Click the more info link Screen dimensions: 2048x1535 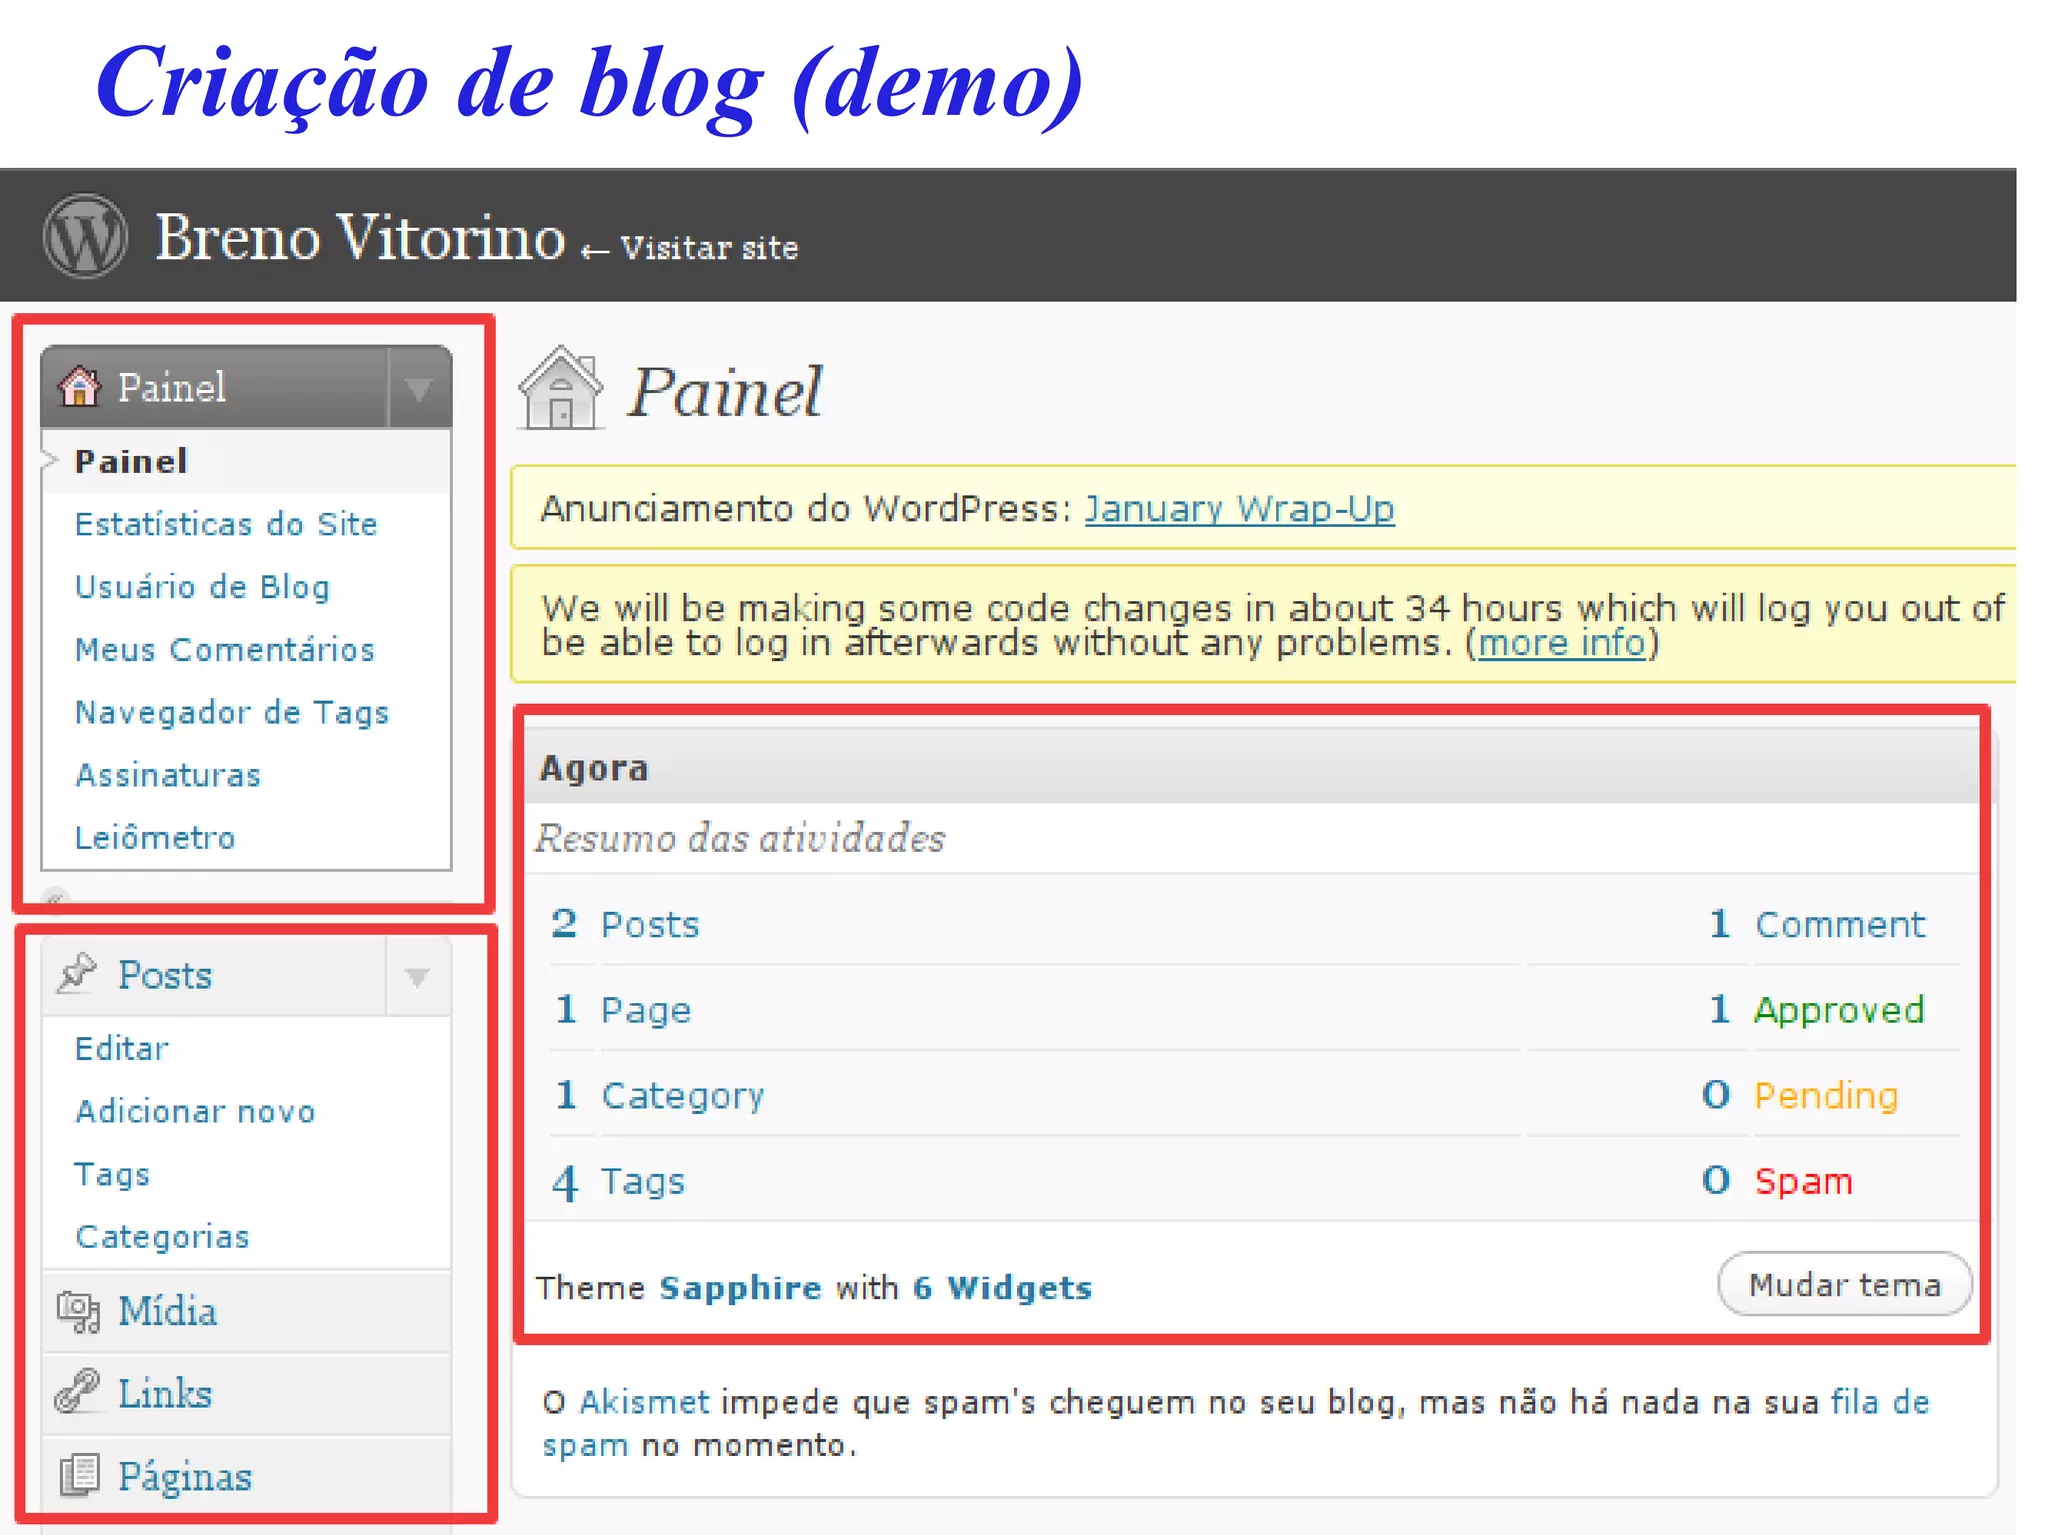pos(1562,642)
